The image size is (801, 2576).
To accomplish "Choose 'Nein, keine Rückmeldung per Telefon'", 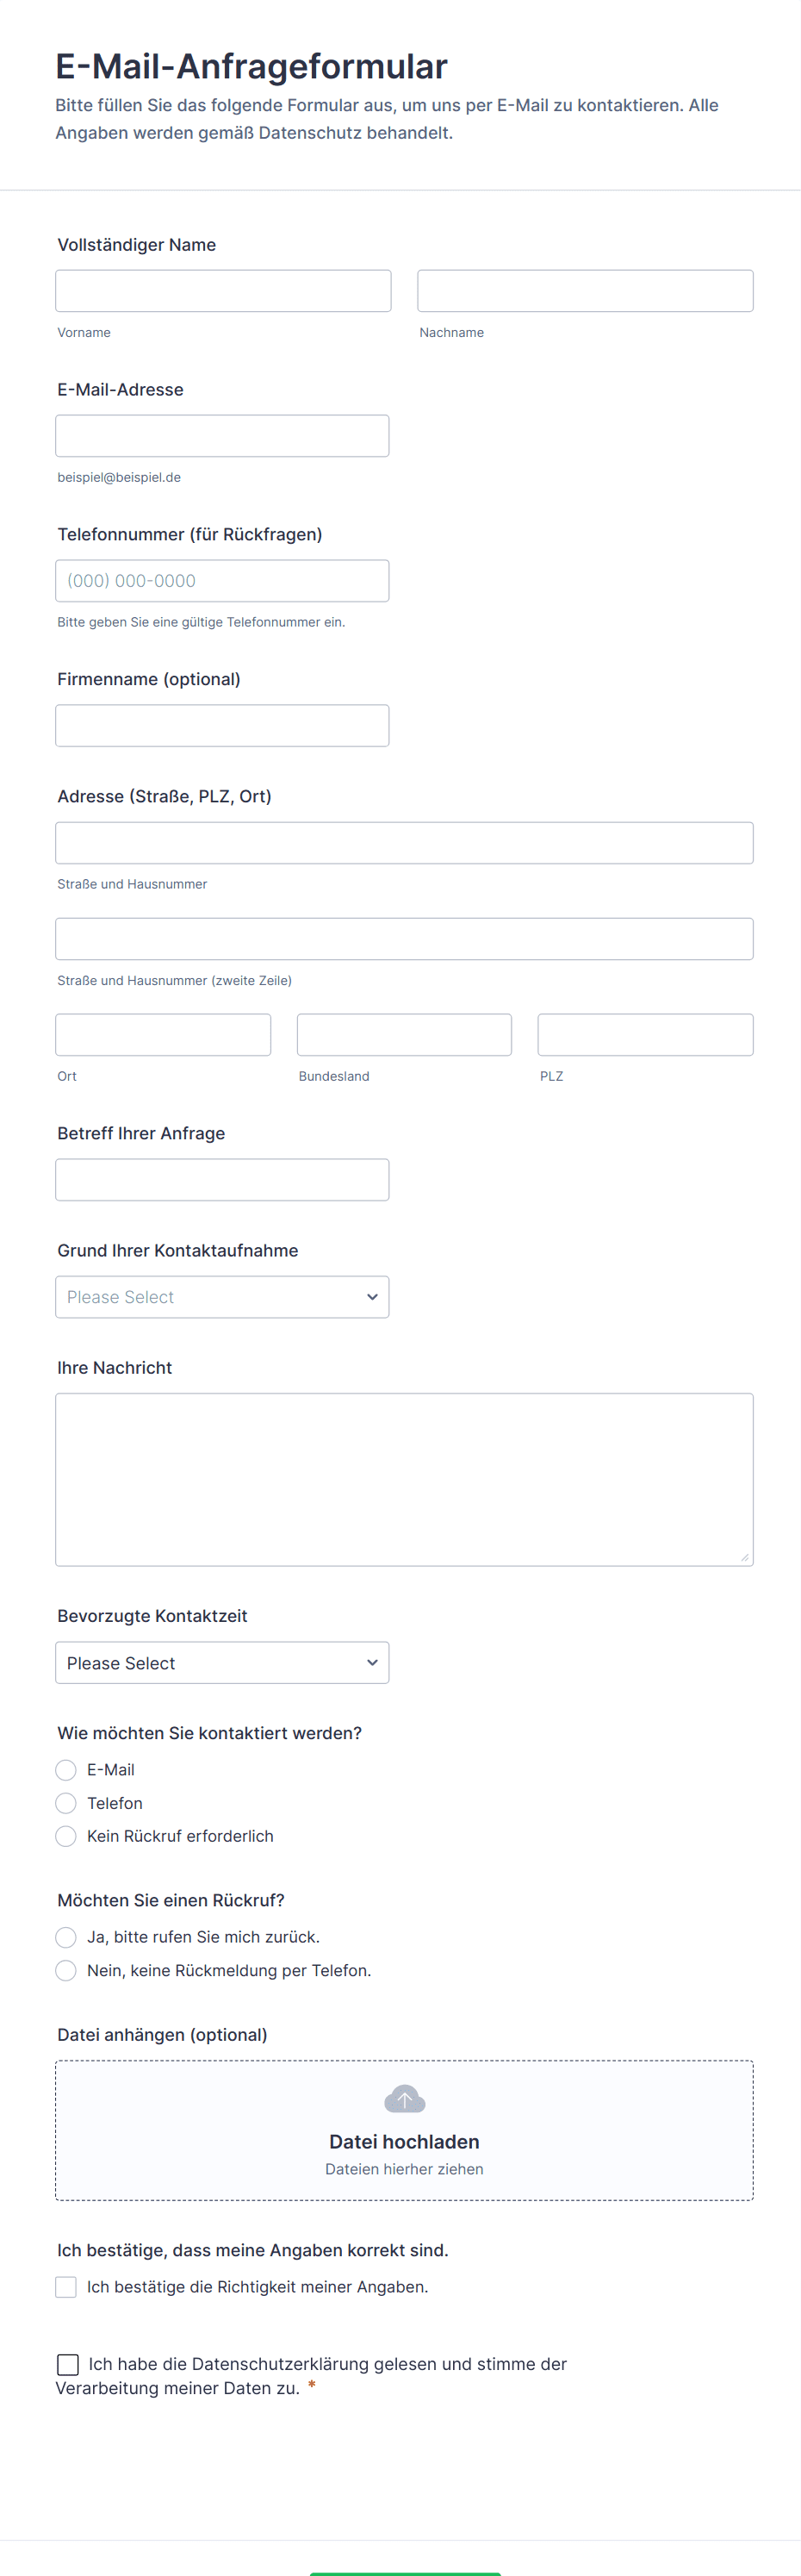I will pos(66,1970).
